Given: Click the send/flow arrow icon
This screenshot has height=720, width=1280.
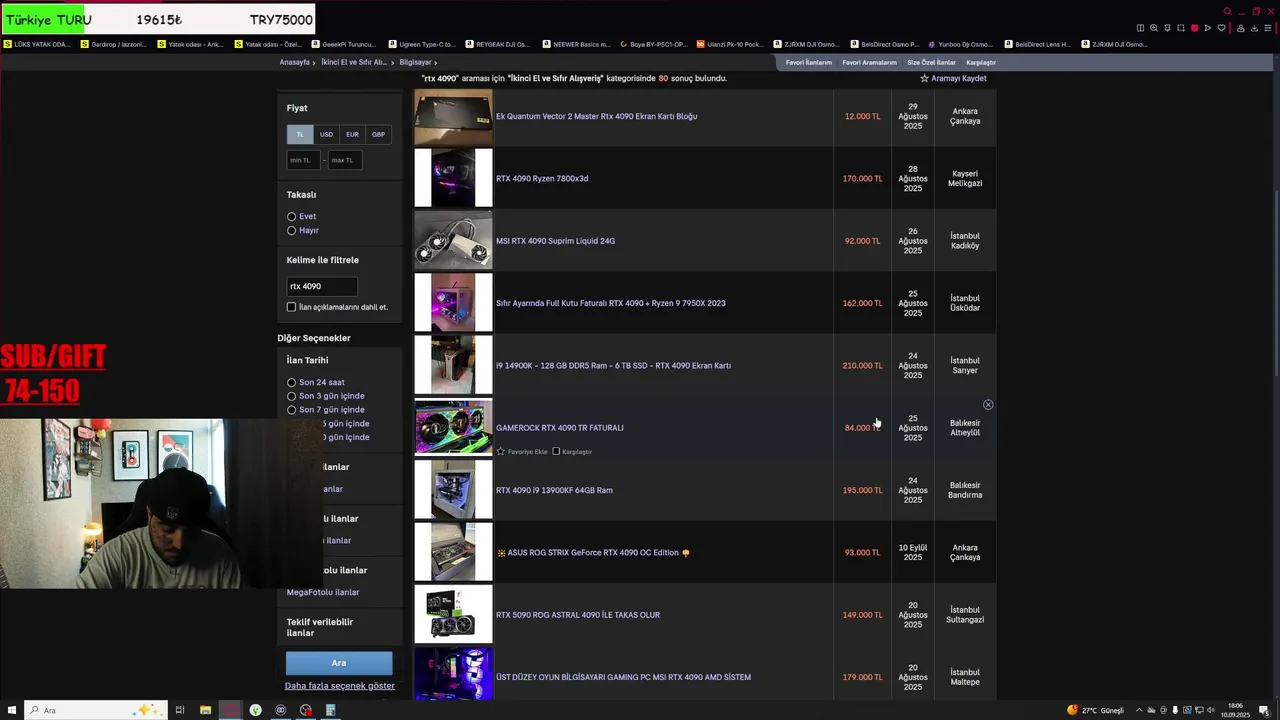Looking at the screenshot, I should coord(1208,28).
